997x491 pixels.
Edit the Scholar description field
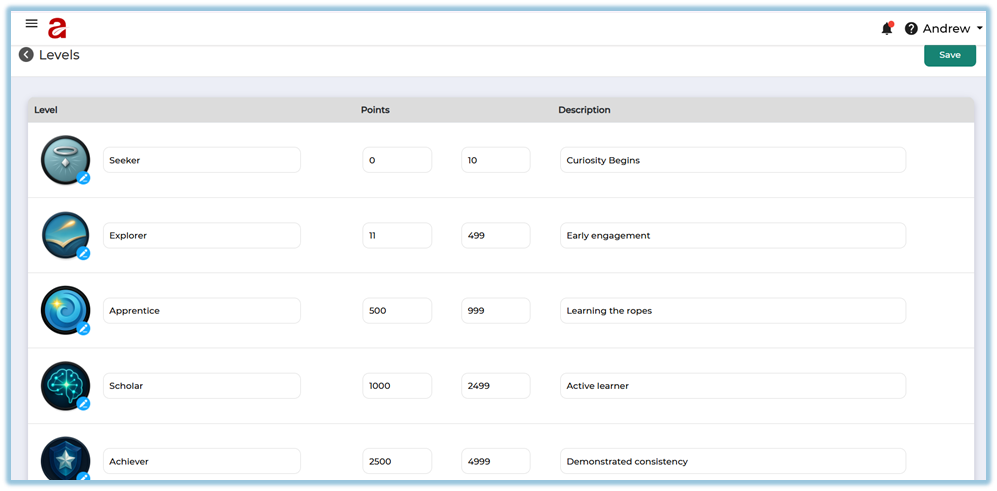tap(732, 386)
